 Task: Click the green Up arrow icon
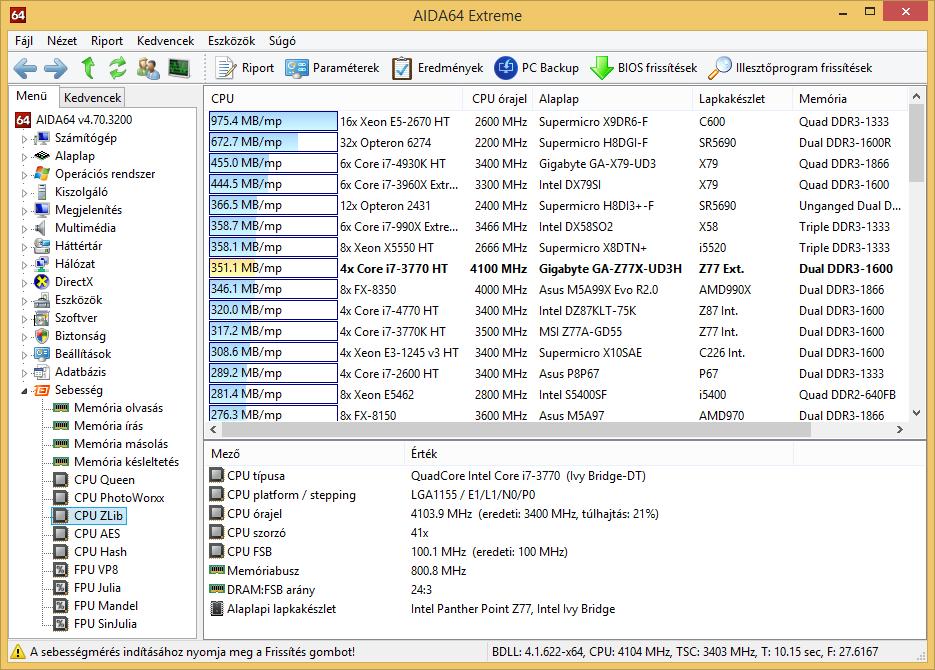coord(88,68)
